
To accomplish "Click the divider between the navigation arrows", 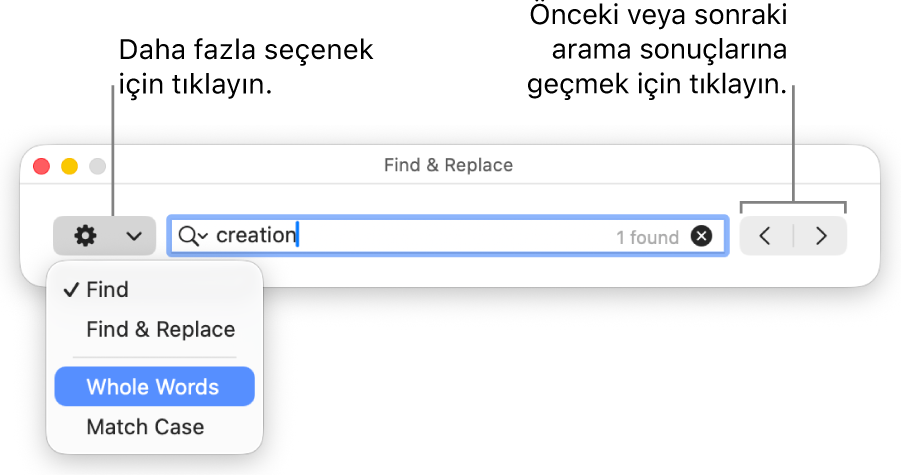I will pos(793,236).
